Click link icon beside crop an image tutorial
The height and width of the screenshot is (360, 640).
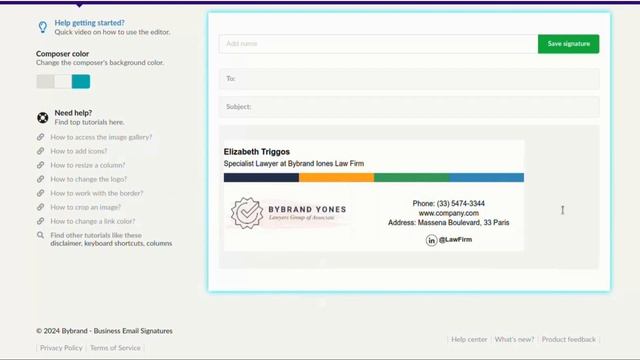tap(40, 207)
